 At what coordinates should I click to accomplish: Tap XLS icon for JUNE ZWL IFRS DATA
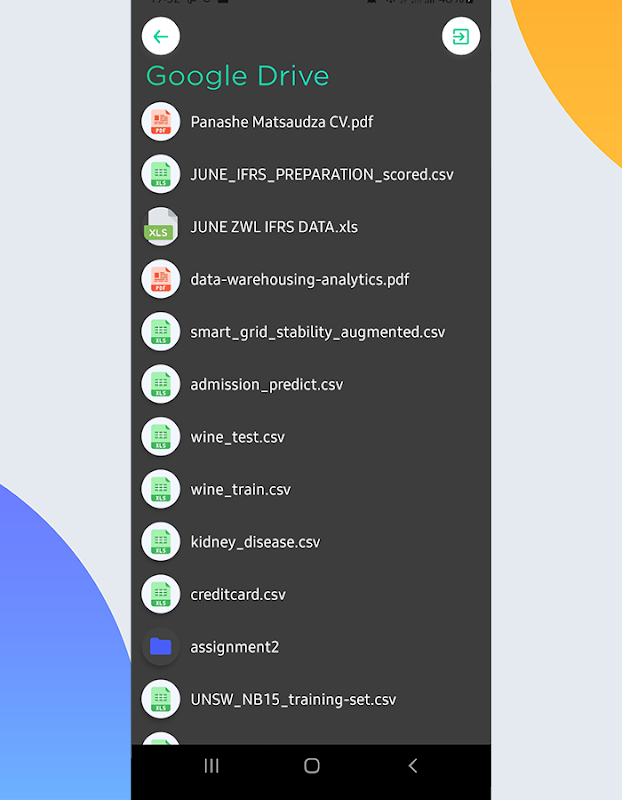coord(161,227)
